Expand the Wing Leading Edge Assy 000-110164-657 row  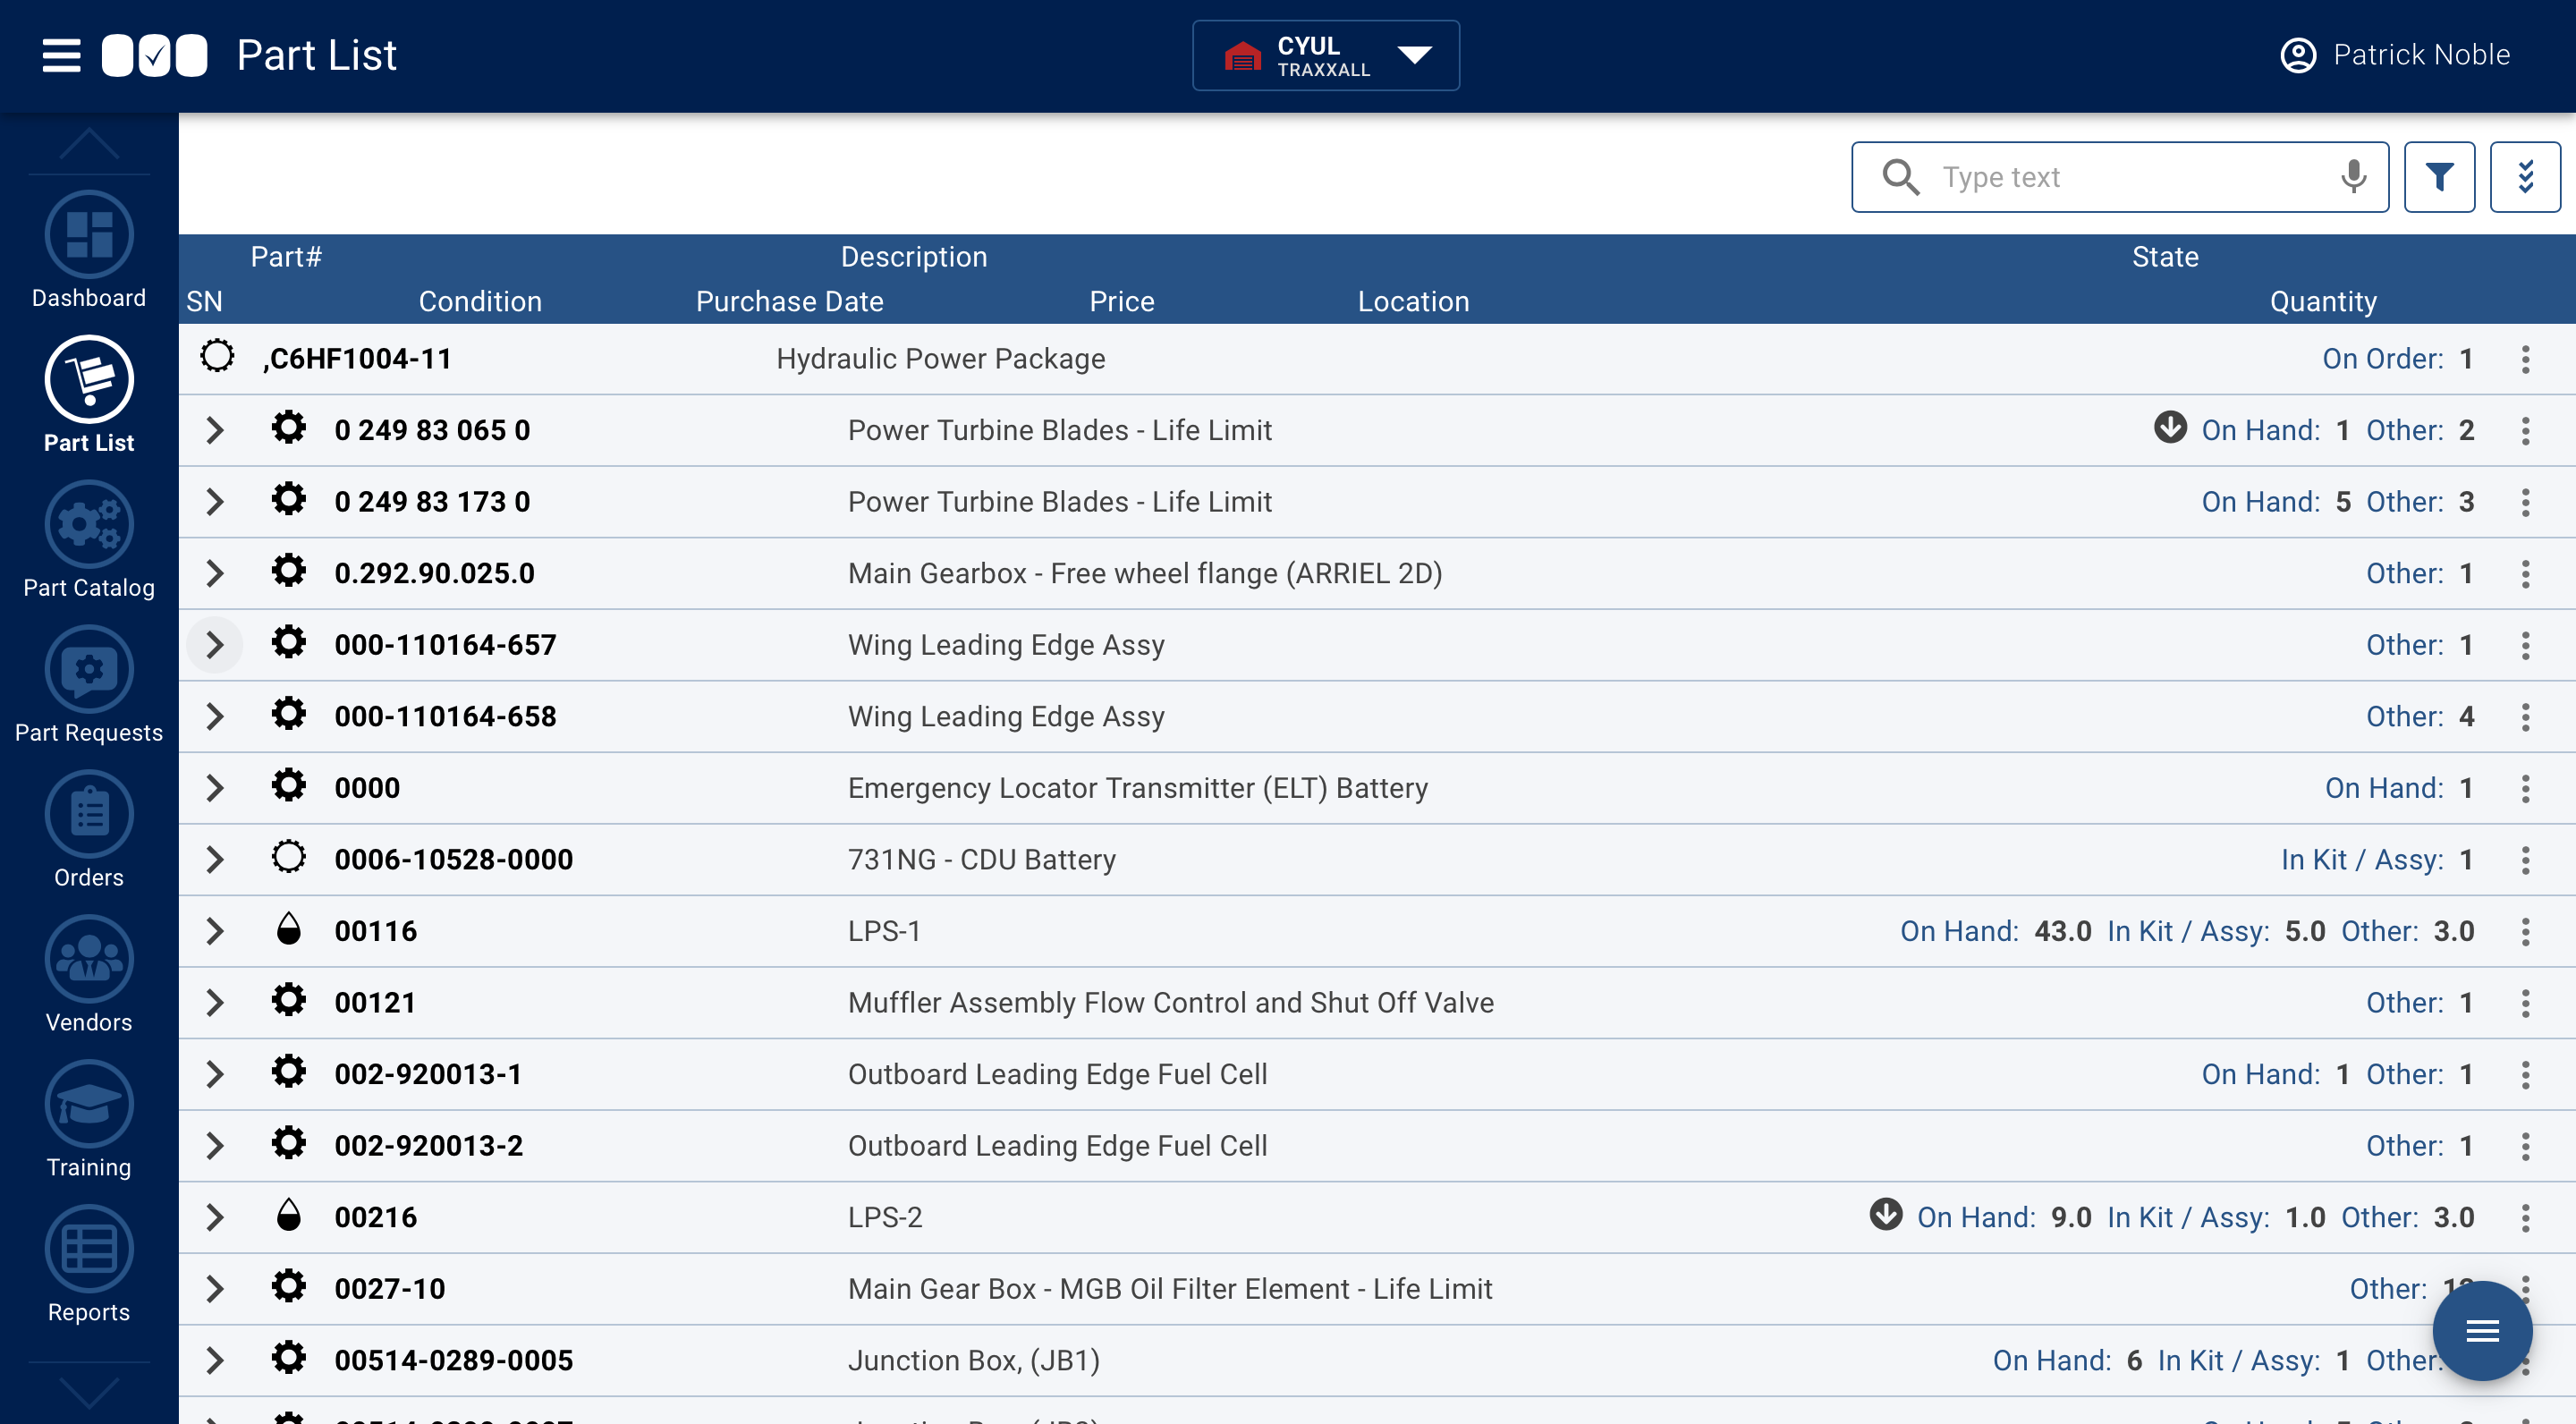[213, 644]
